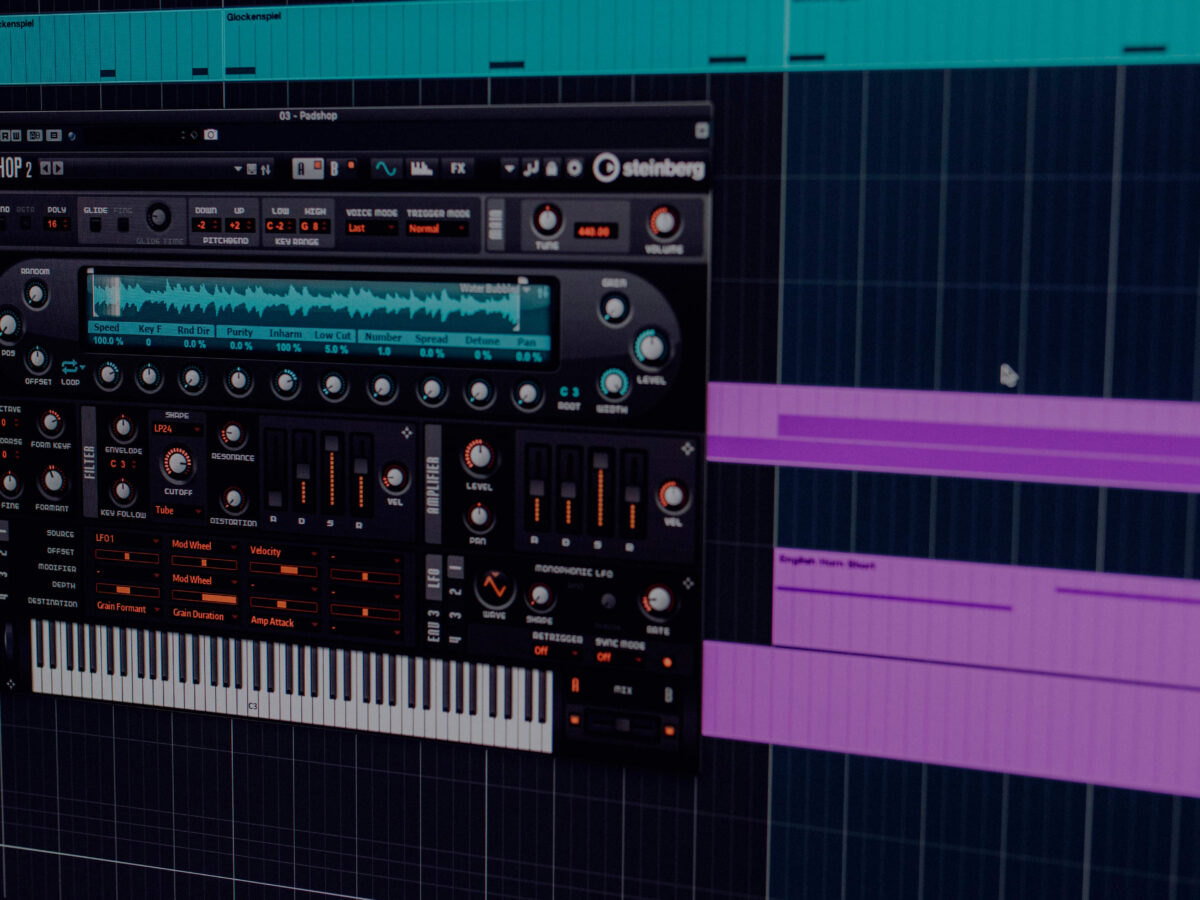Switch to layer B
The image size is (1200, 900).
tap(335, 168)
